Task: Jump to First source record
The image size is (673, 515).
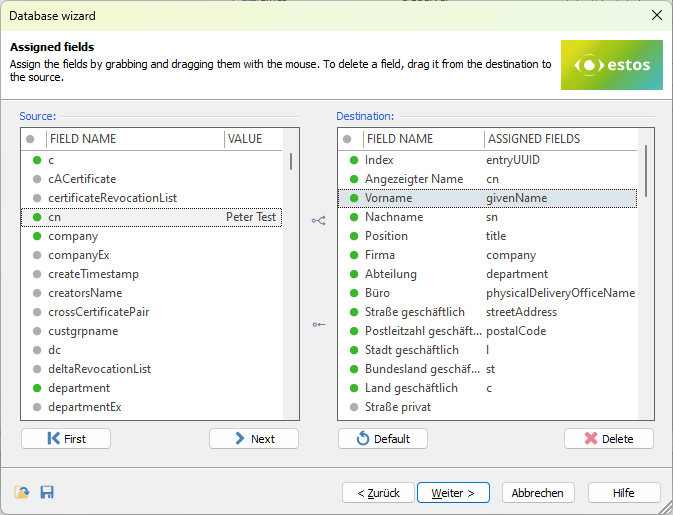Action: [66, 439]
